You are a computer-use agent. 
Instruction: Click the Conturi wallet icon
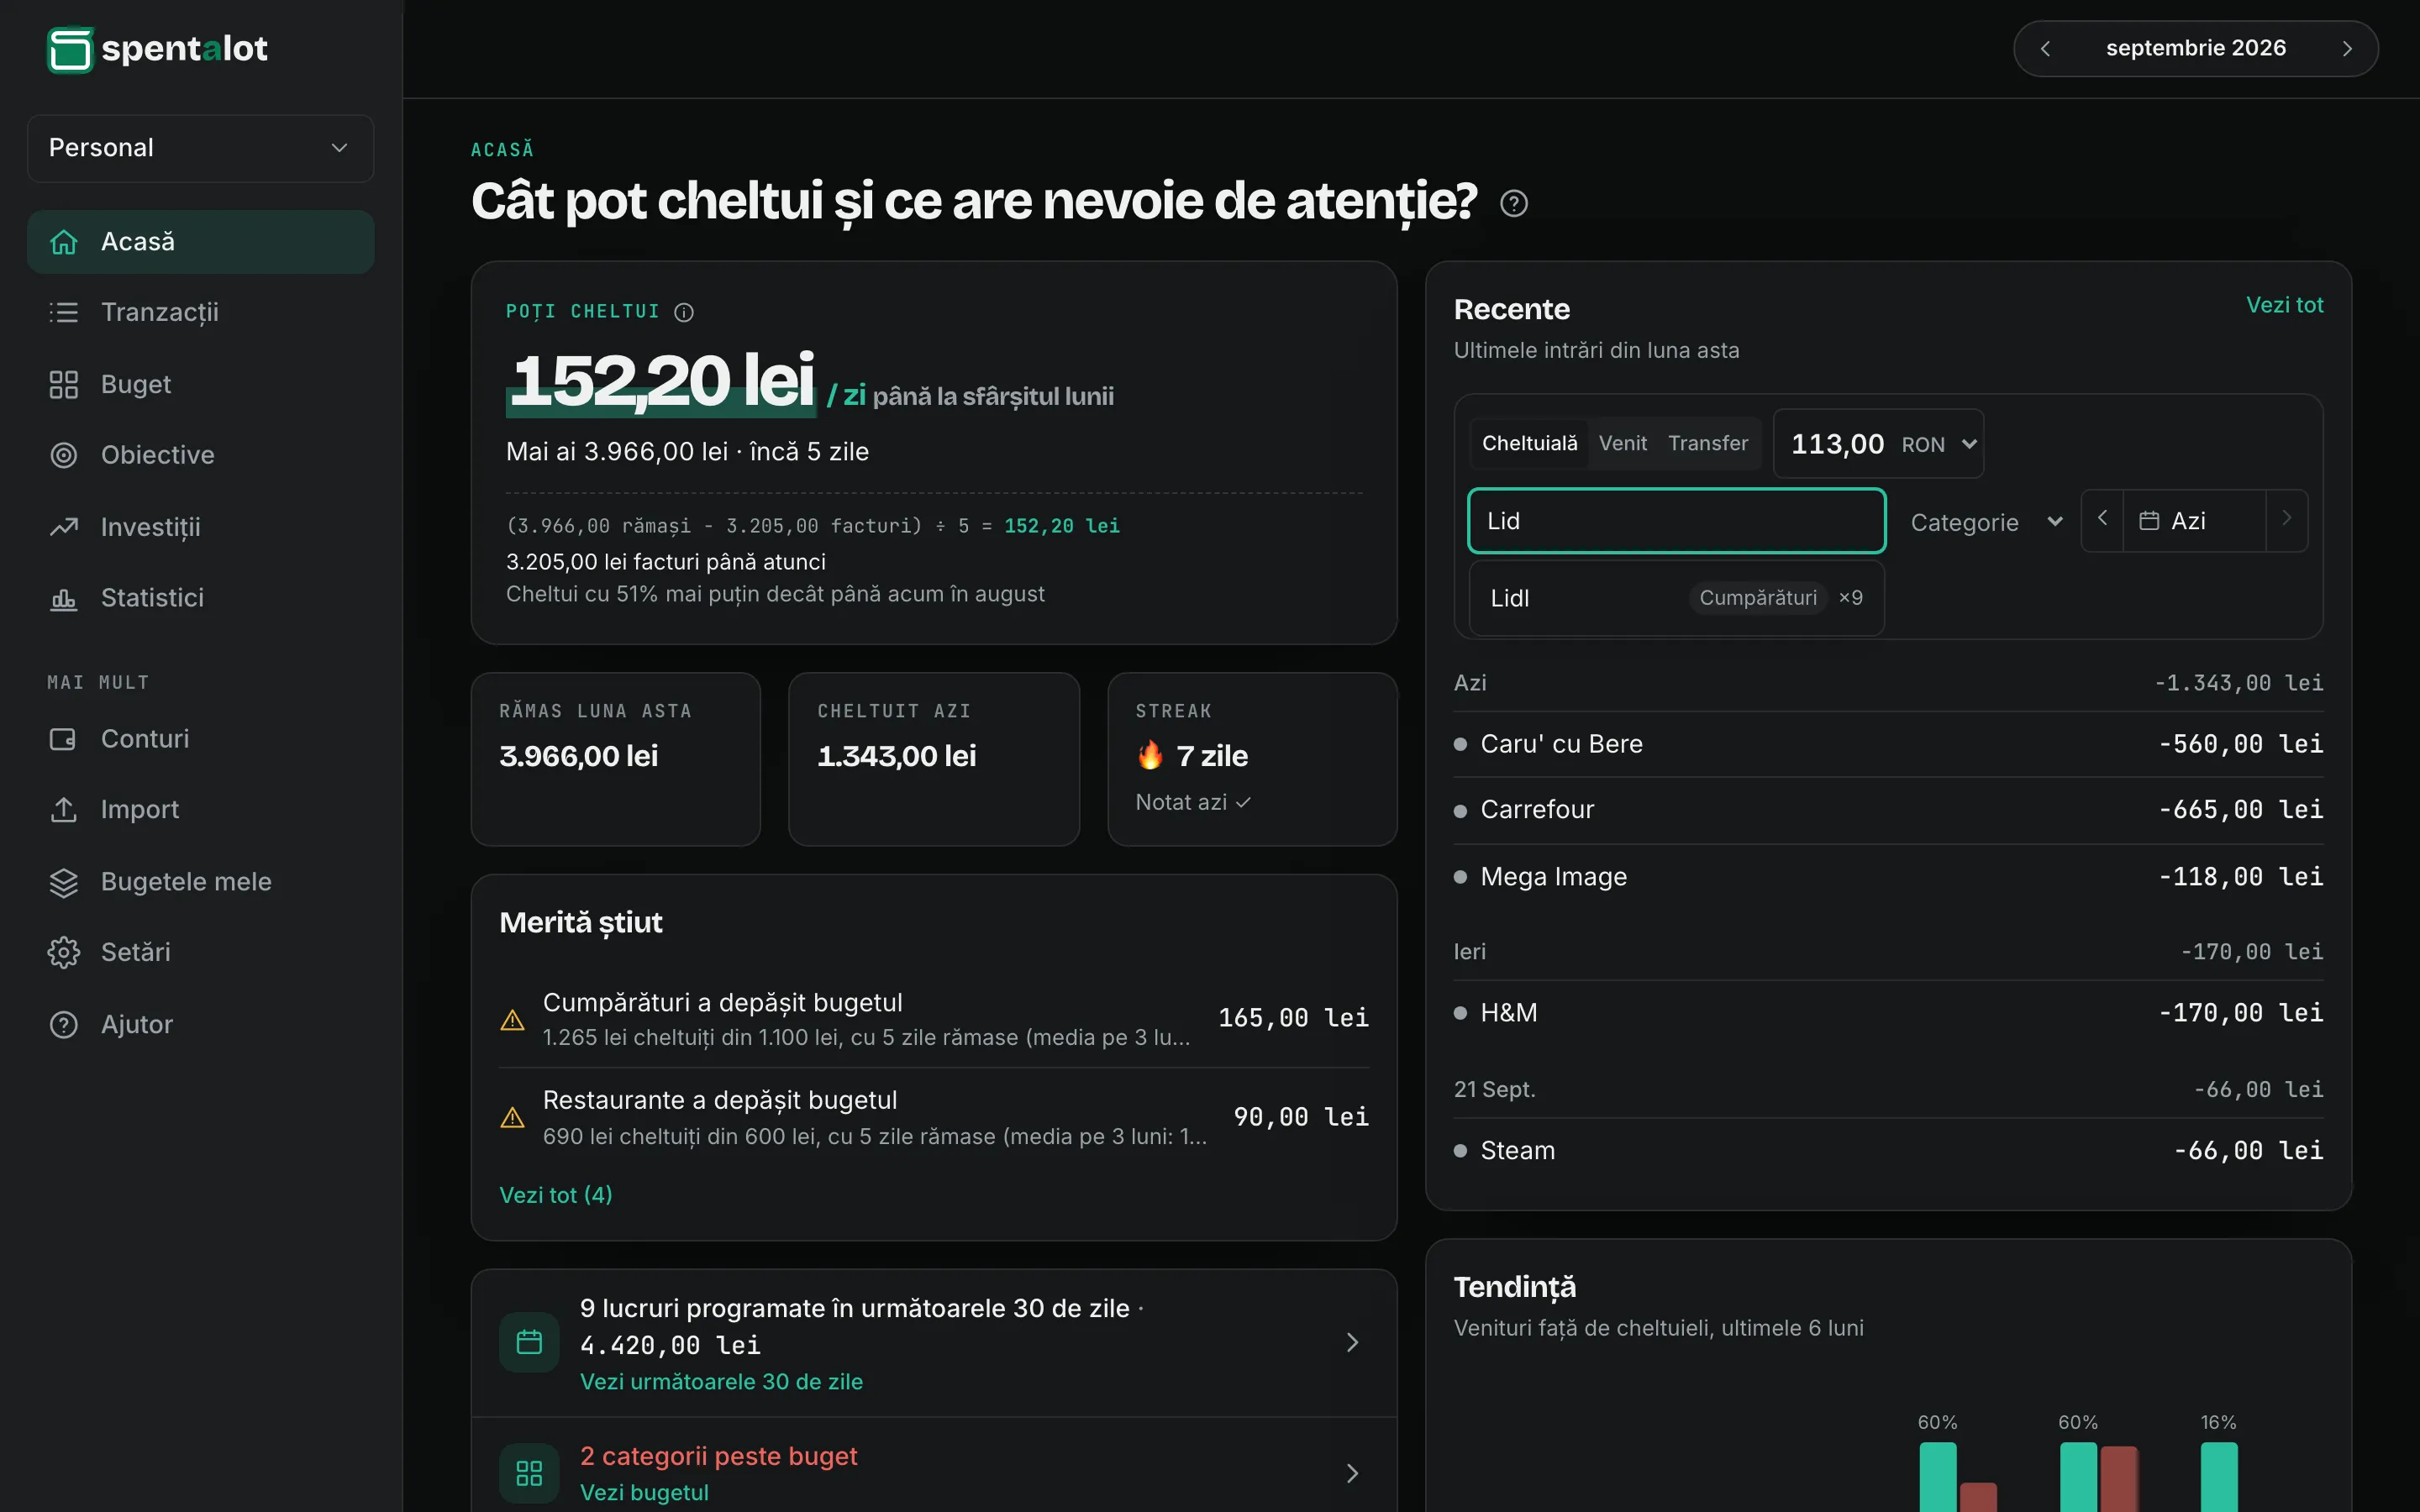coord(64,739)
